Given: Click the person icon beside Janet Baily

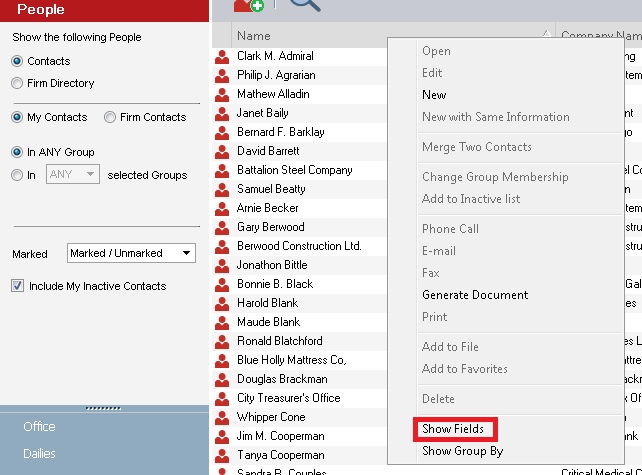Looking at the screenshot, I should (x=222, y=114).
